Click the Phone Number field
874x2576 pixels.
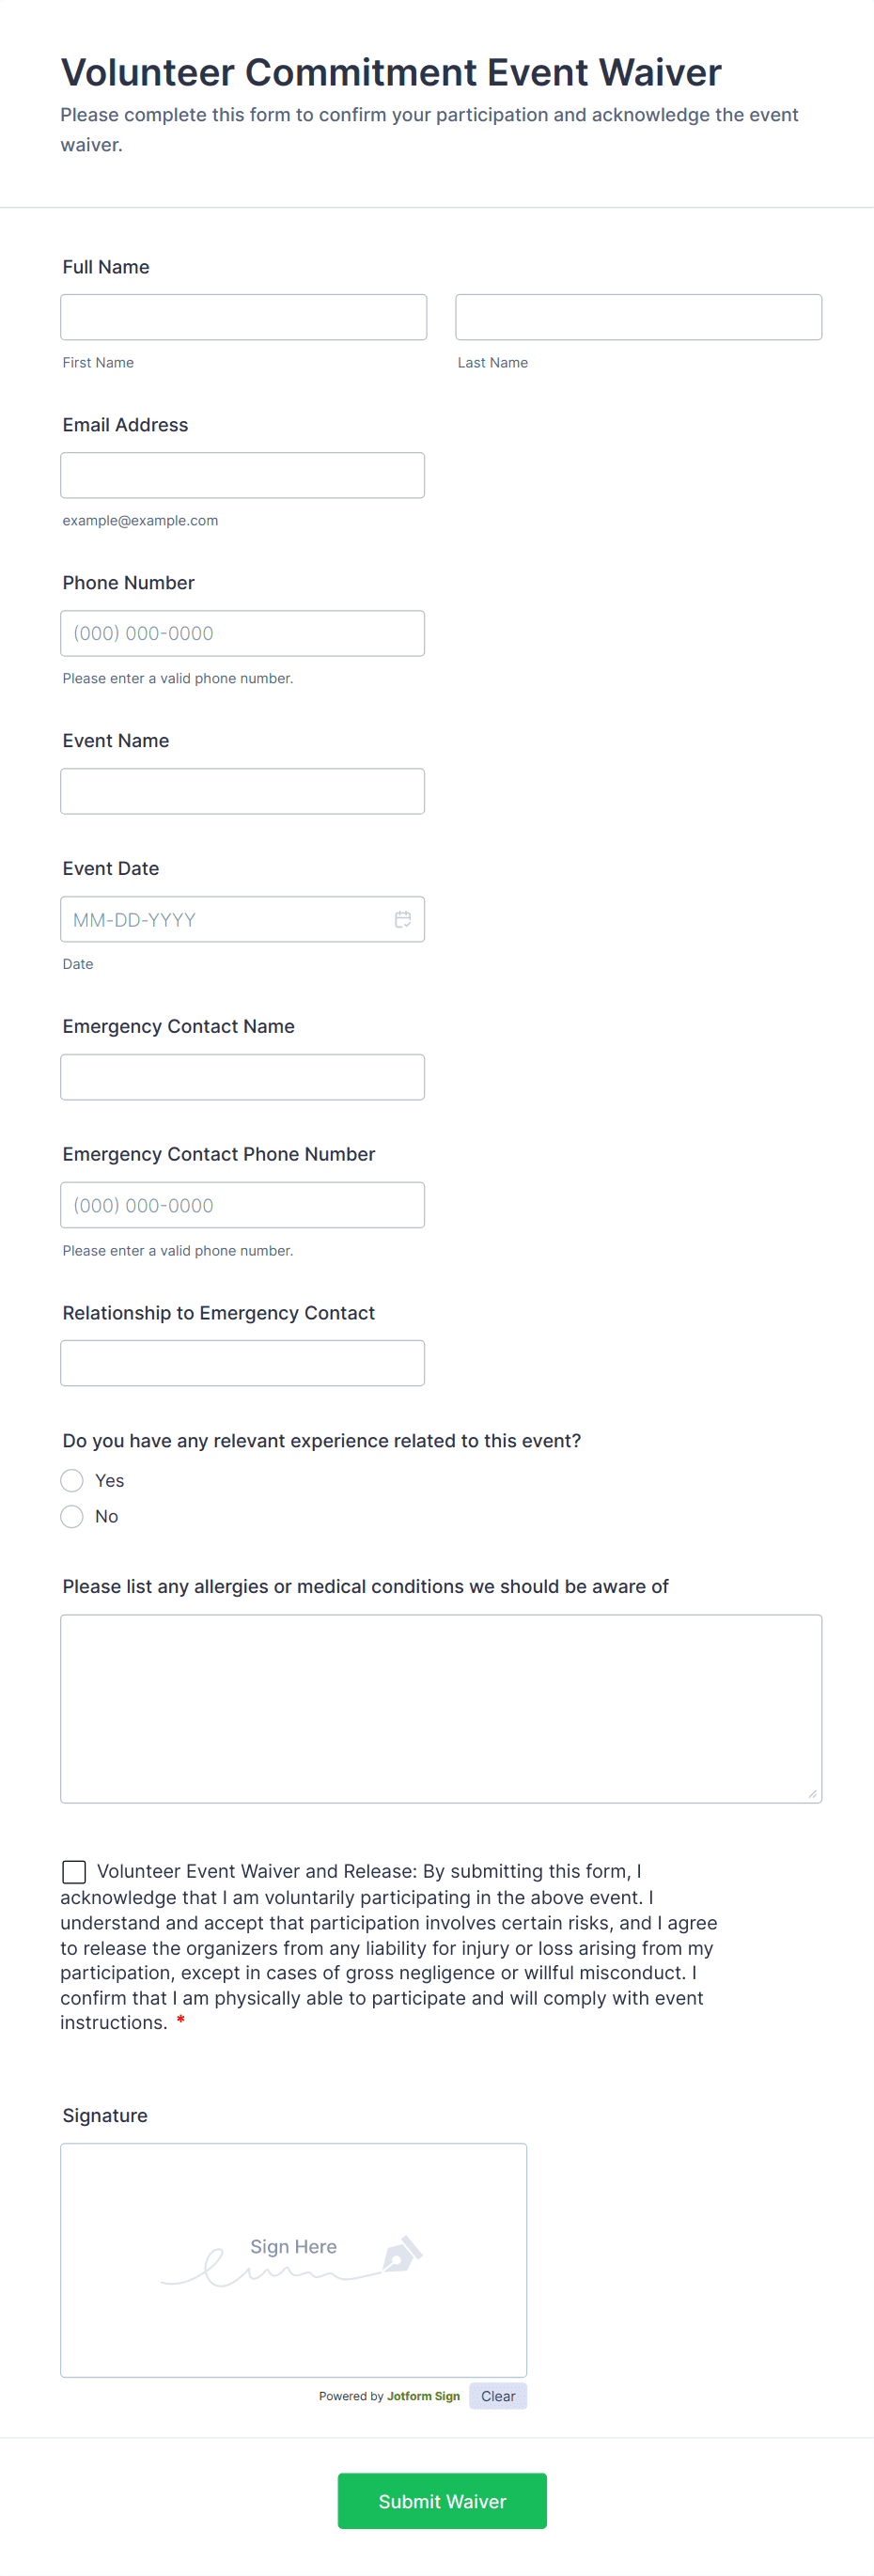[x=242, y=633]
